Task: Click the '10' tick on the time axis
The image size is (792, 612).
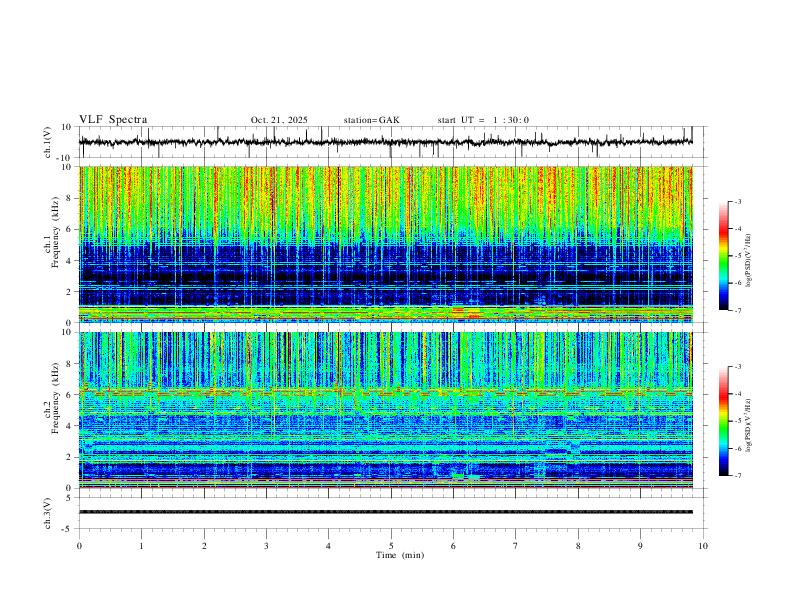Action: (x=703, y=546)
